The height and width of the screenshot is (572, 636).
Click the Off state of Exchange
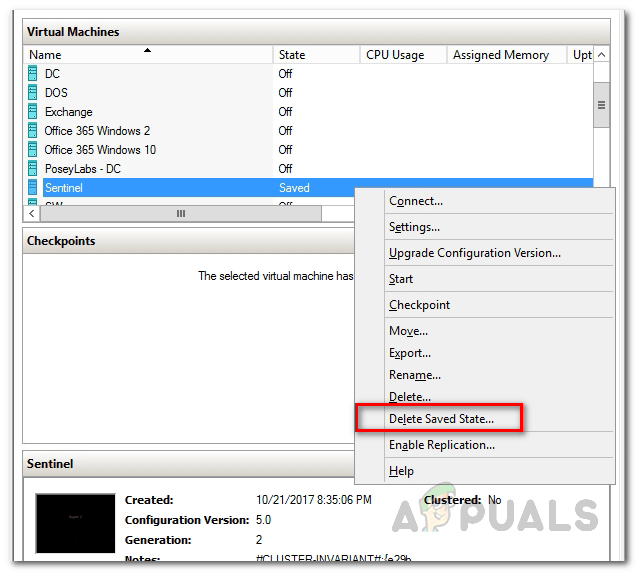coord(285,112)
